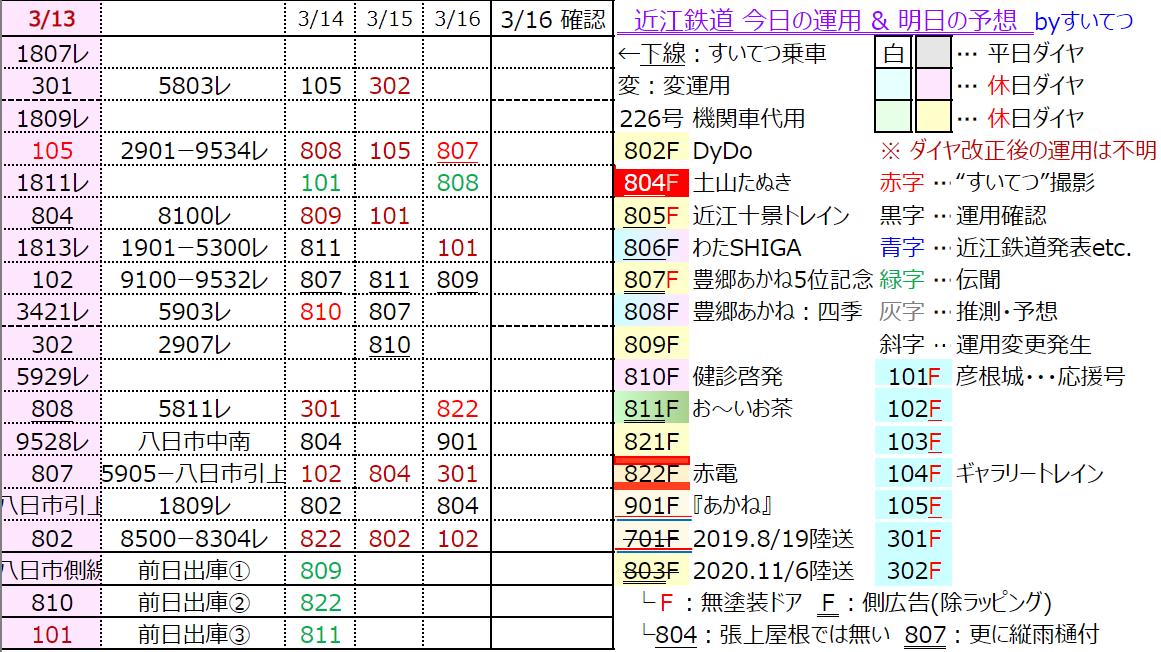This screenshot has width=1161, height=652.
Task: Click the white 白 legend swatch
Action: point(893,53)
